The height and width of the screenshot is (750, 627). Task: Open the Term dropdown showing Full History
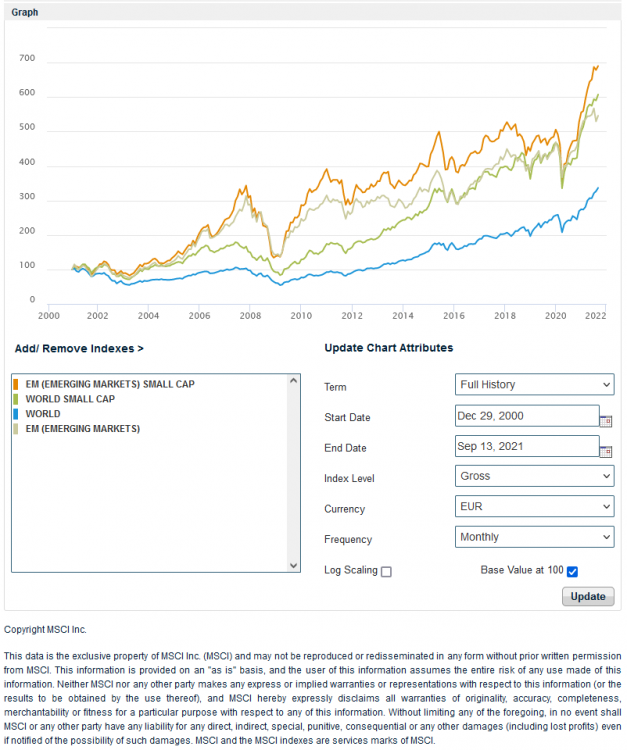(x=534, y=385)
